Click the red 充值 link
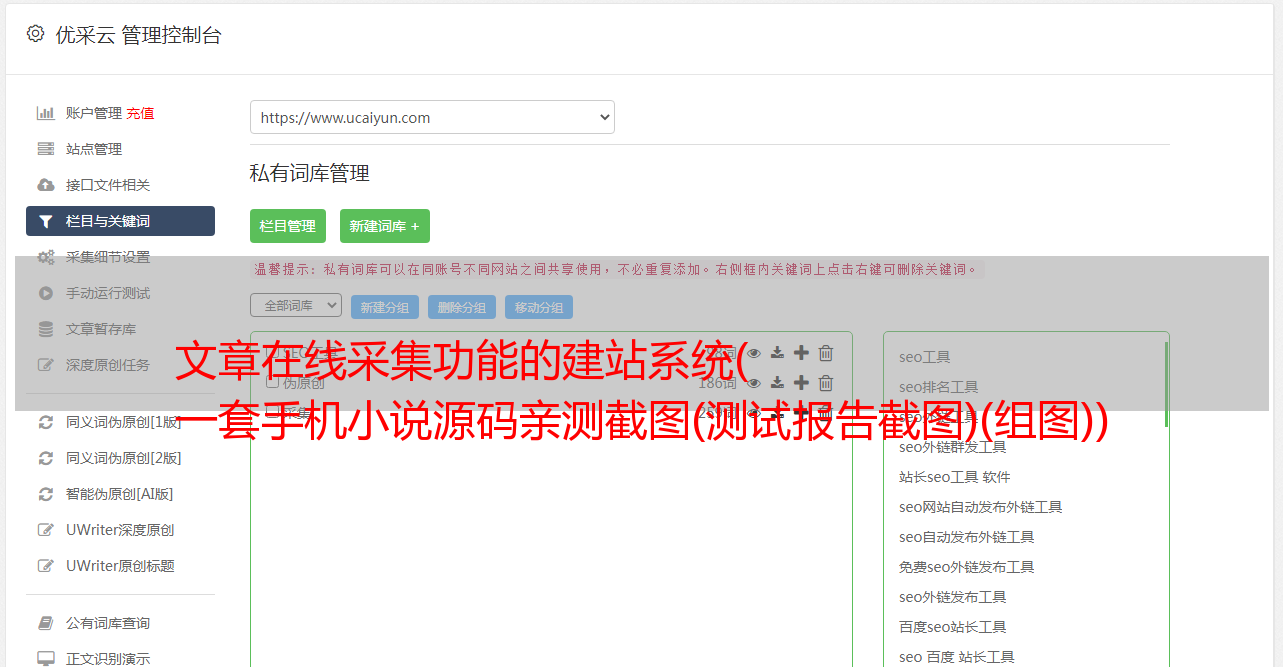1283x667 pixels. click(x=140, y=114)
